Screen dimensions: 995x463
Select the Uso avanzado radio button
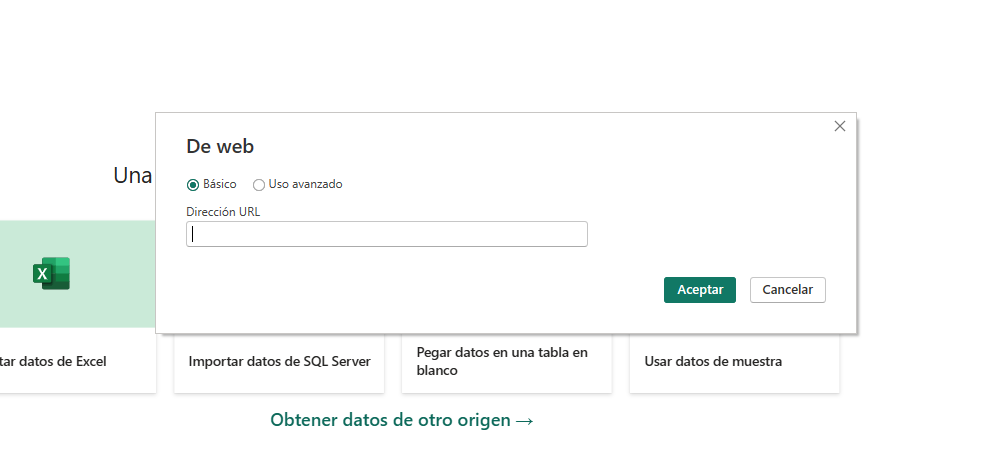(259, 185)
